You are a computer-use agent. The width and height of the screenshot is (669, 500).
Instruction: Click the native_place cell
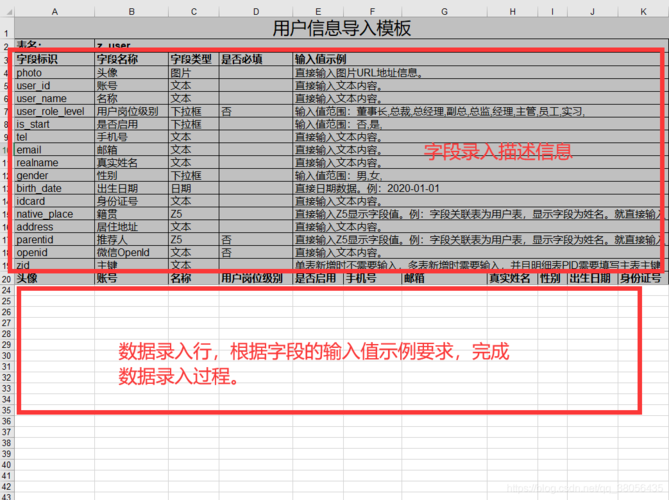(x=55, y=214)
